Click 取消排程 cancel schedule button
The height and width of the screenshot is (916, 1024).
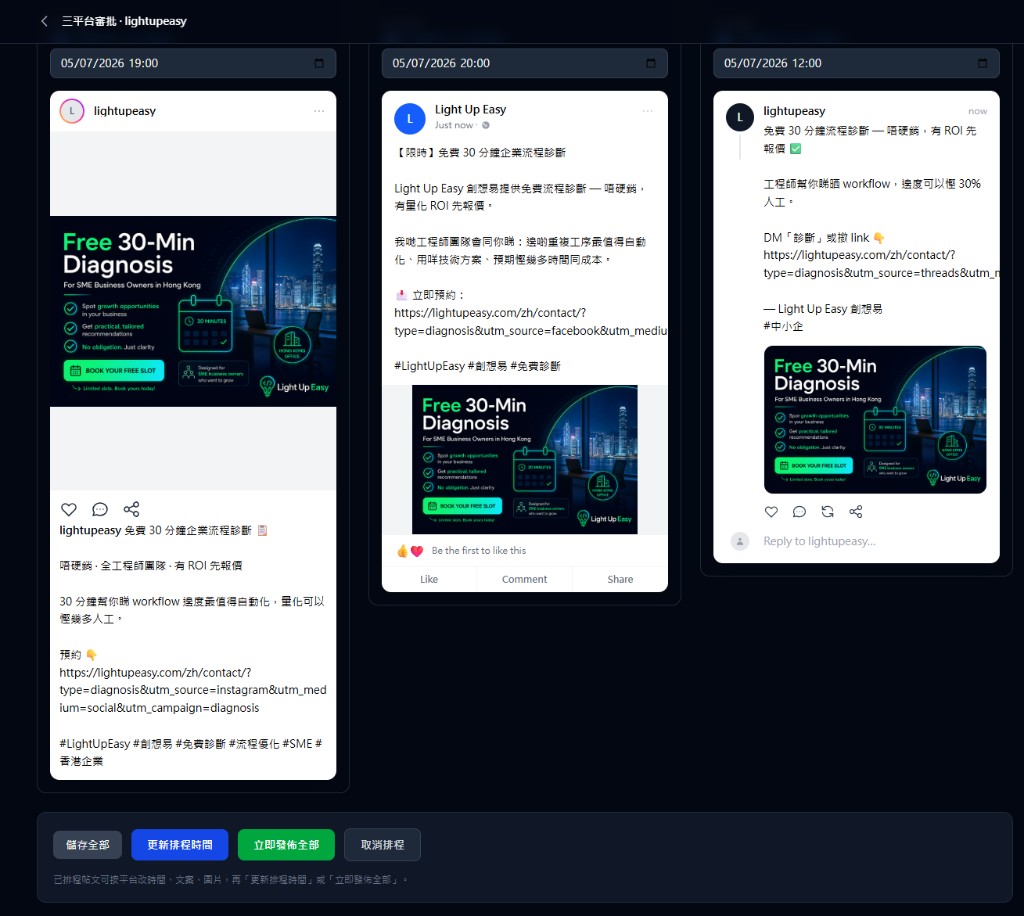tap(382, 845)
